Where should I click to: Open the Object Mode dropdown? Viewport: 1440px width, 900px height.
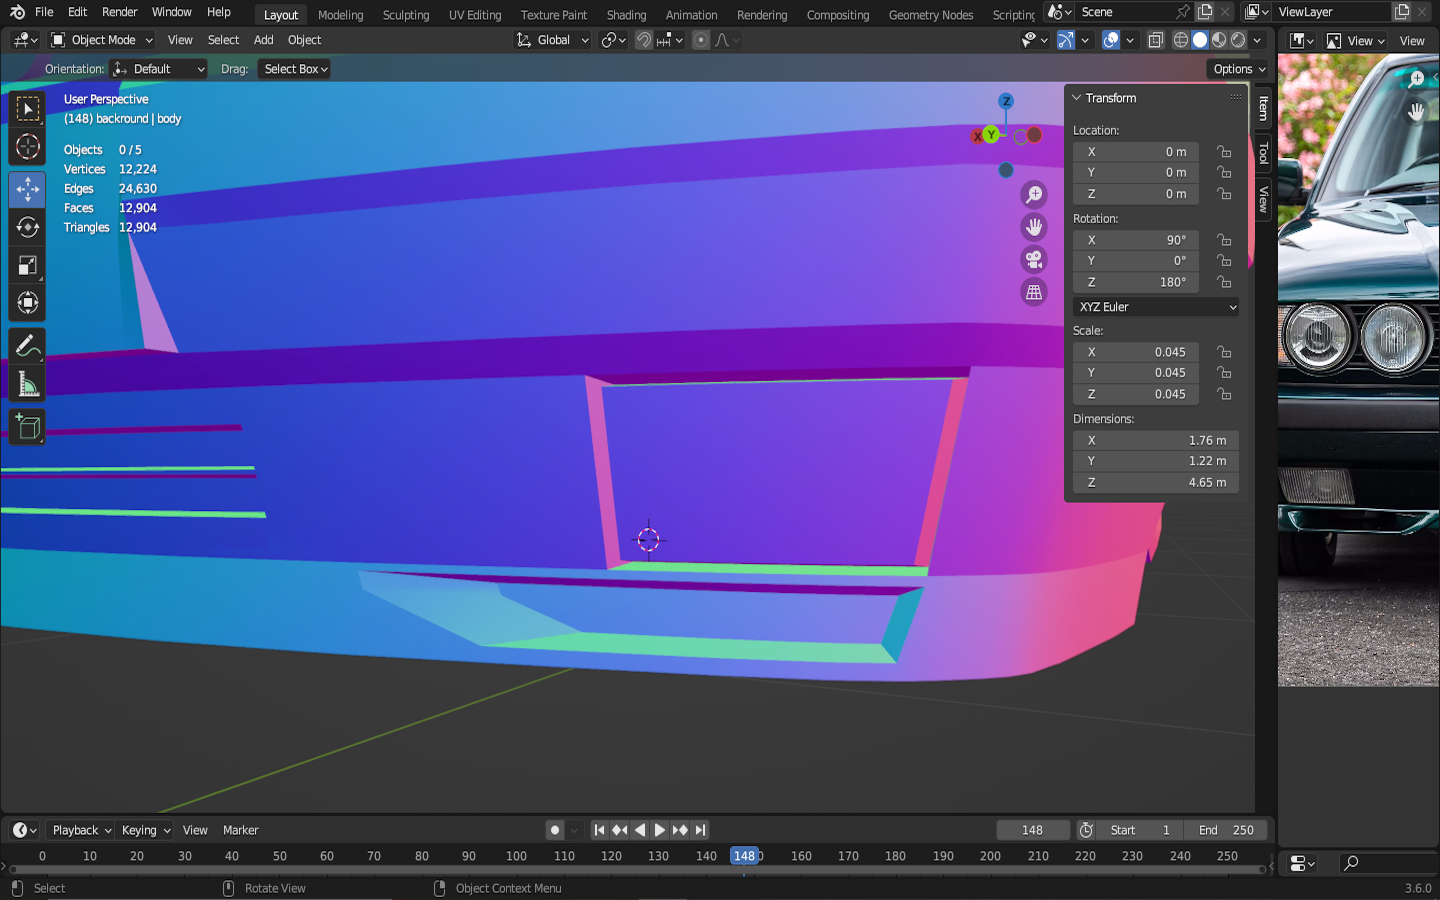click(x=102, y=40)
